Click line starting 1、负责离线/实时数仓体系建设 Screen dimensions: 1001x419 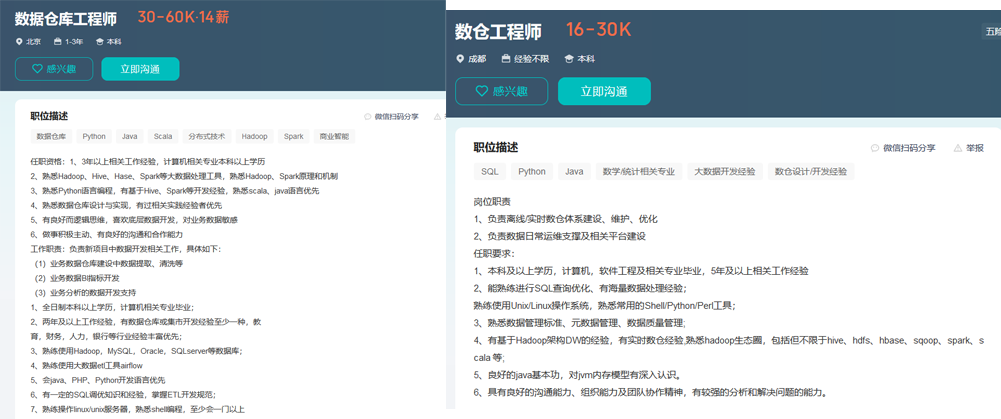(566, 219)
